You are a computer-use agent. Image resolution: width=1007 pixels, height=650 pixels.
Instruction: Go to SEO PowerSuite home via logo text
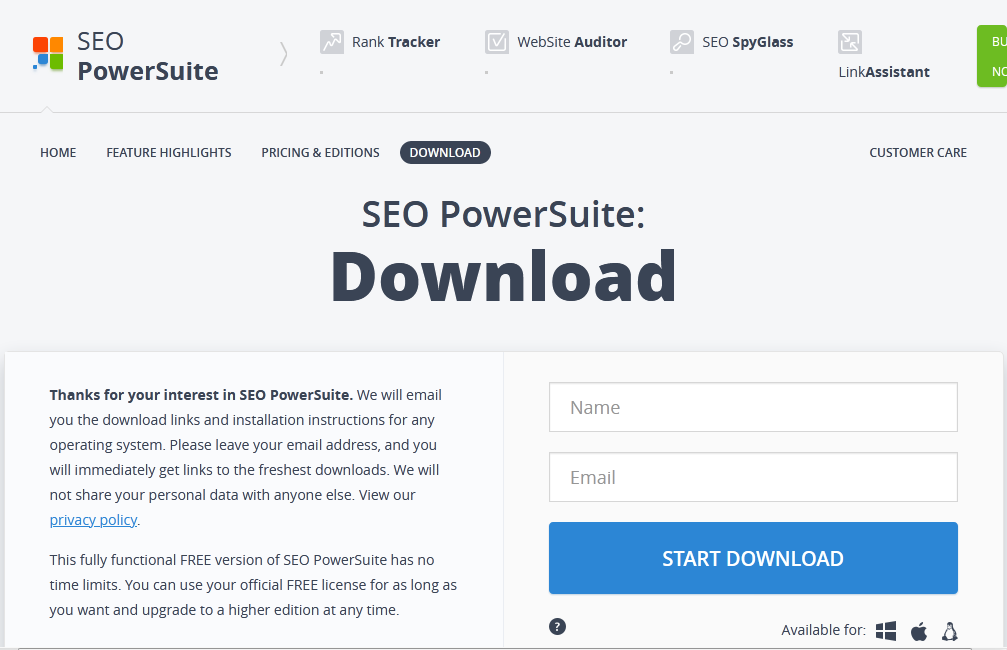(148, 57)
